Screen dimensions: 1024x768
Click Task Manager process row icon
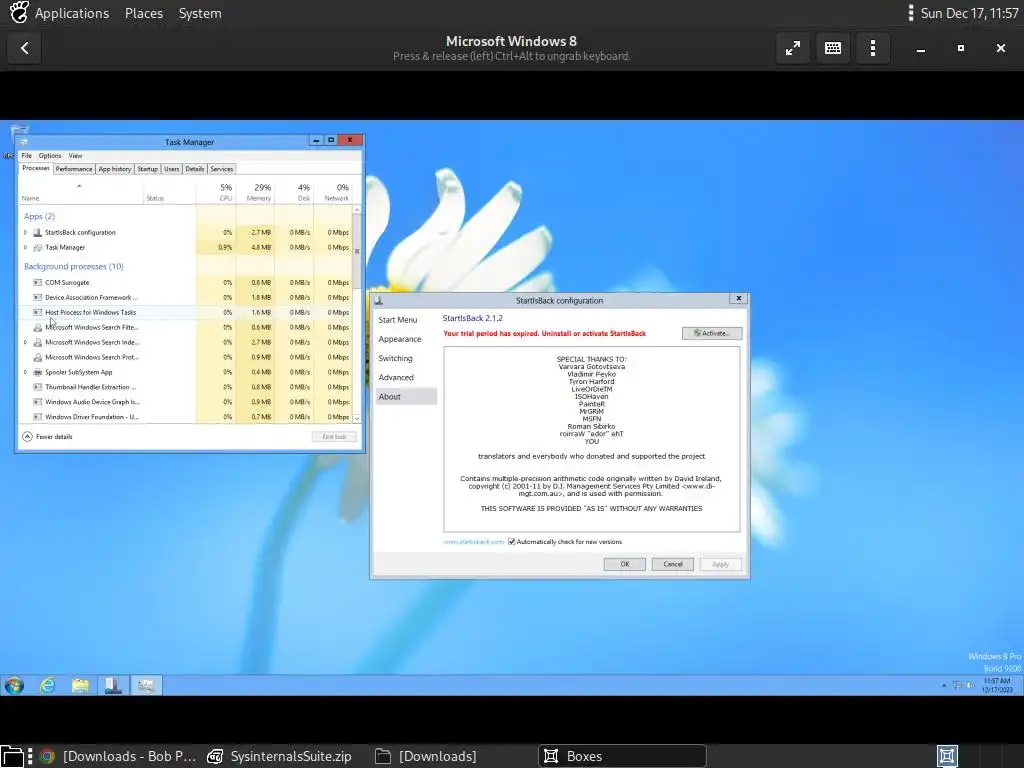(x=38, y=248)
